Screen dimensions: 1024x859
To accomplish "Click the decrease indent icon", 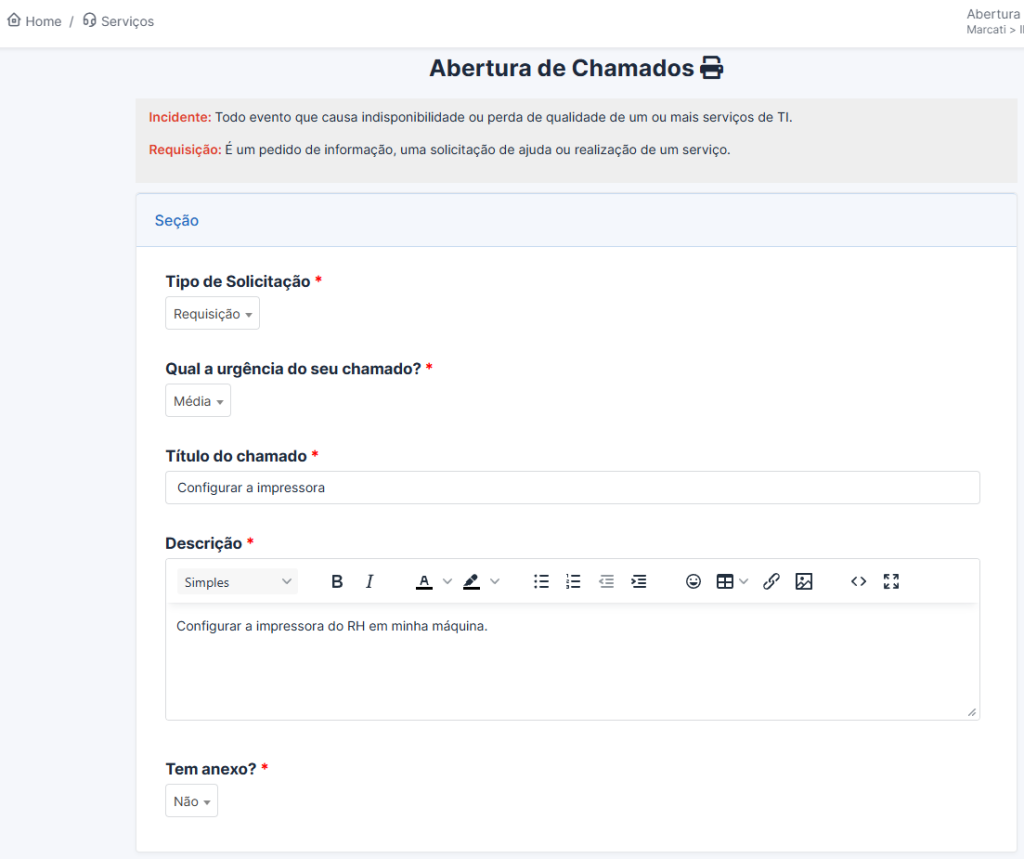I will coord(606,582).
